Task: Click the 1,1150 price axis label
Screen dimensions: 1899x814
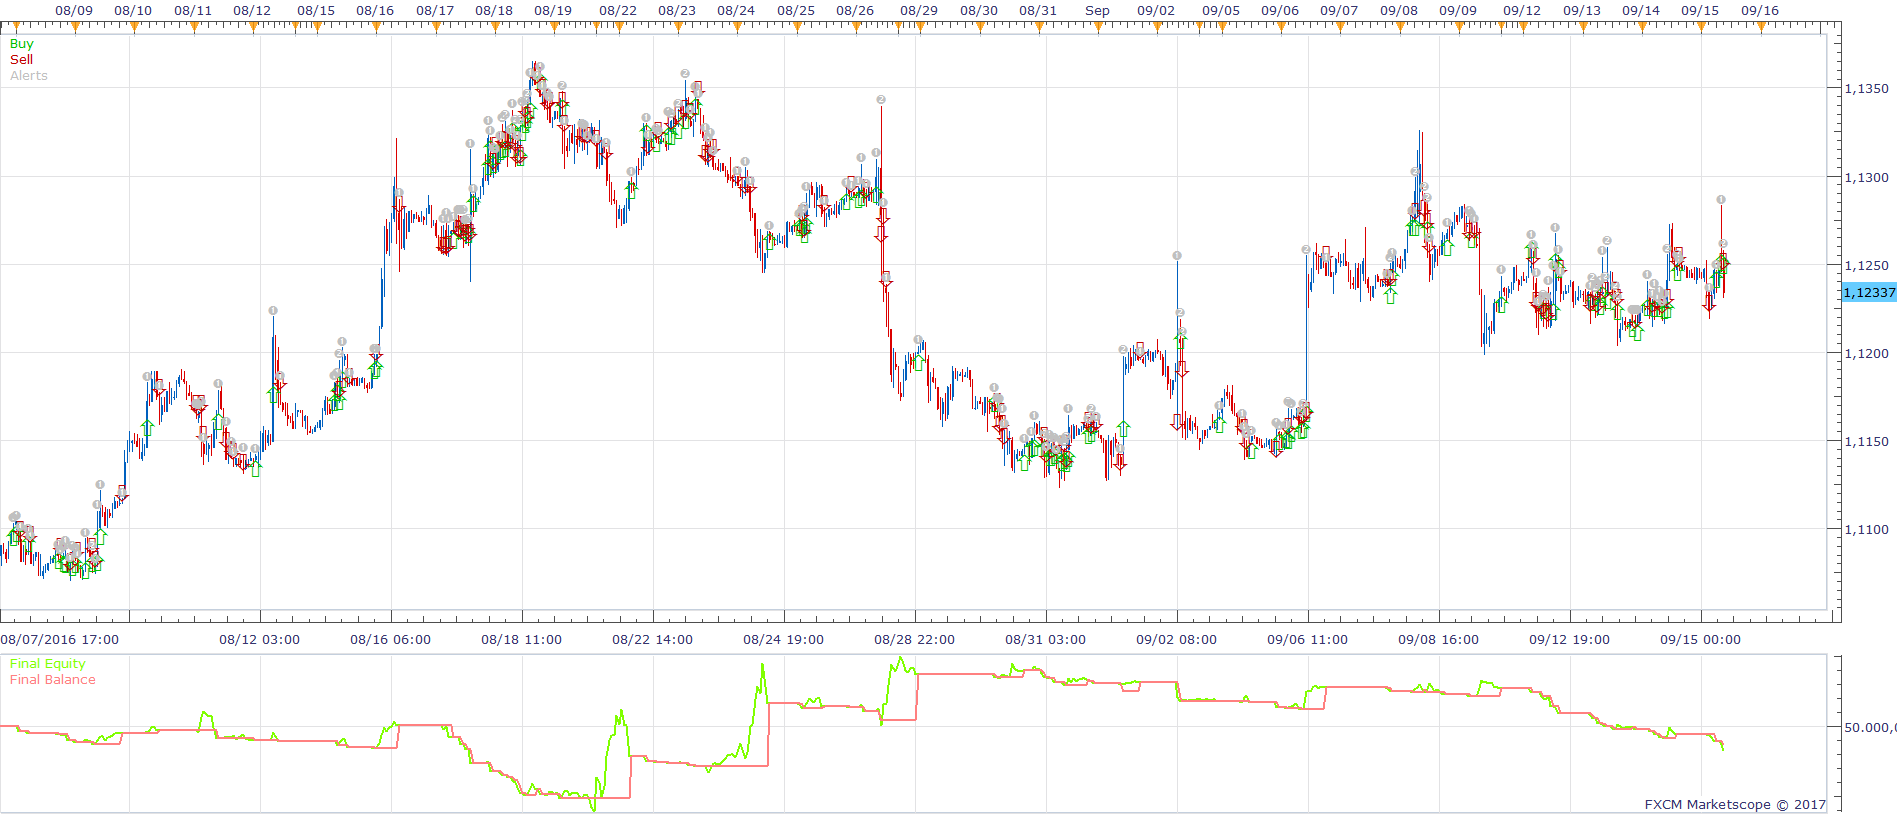Action: (1867, 442)
